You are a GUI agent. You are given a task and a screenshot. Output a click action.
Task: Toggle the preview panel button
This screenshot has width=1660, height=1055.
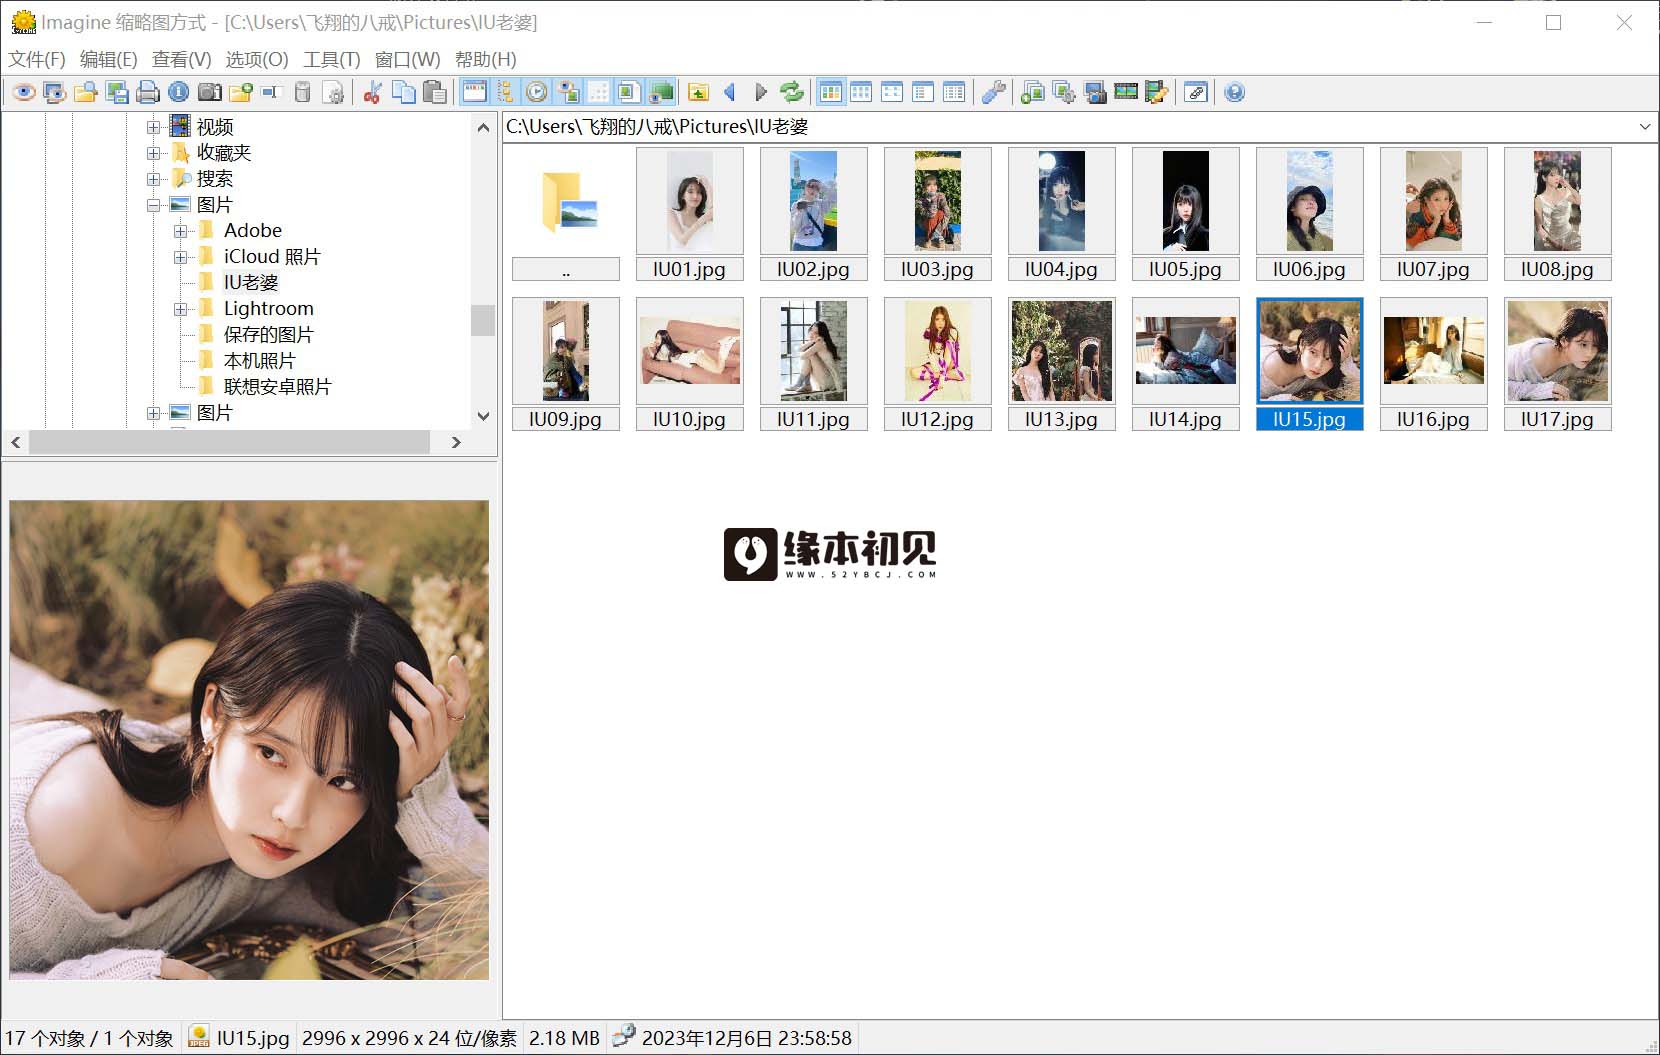(568, 93)
